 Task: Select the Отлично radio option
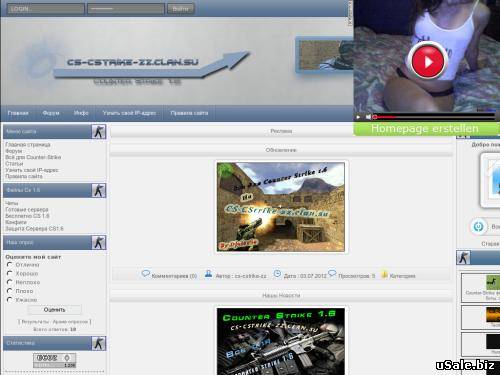pyautogui.click(x=10, y=264)
